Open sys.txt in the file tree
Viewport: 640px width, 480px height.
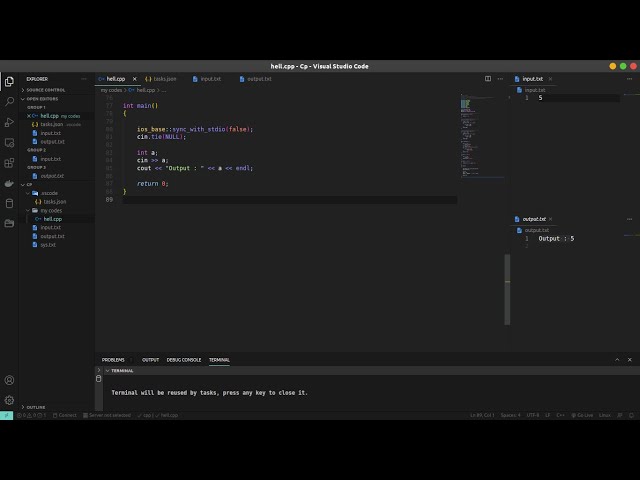click(x=48, y=245)
